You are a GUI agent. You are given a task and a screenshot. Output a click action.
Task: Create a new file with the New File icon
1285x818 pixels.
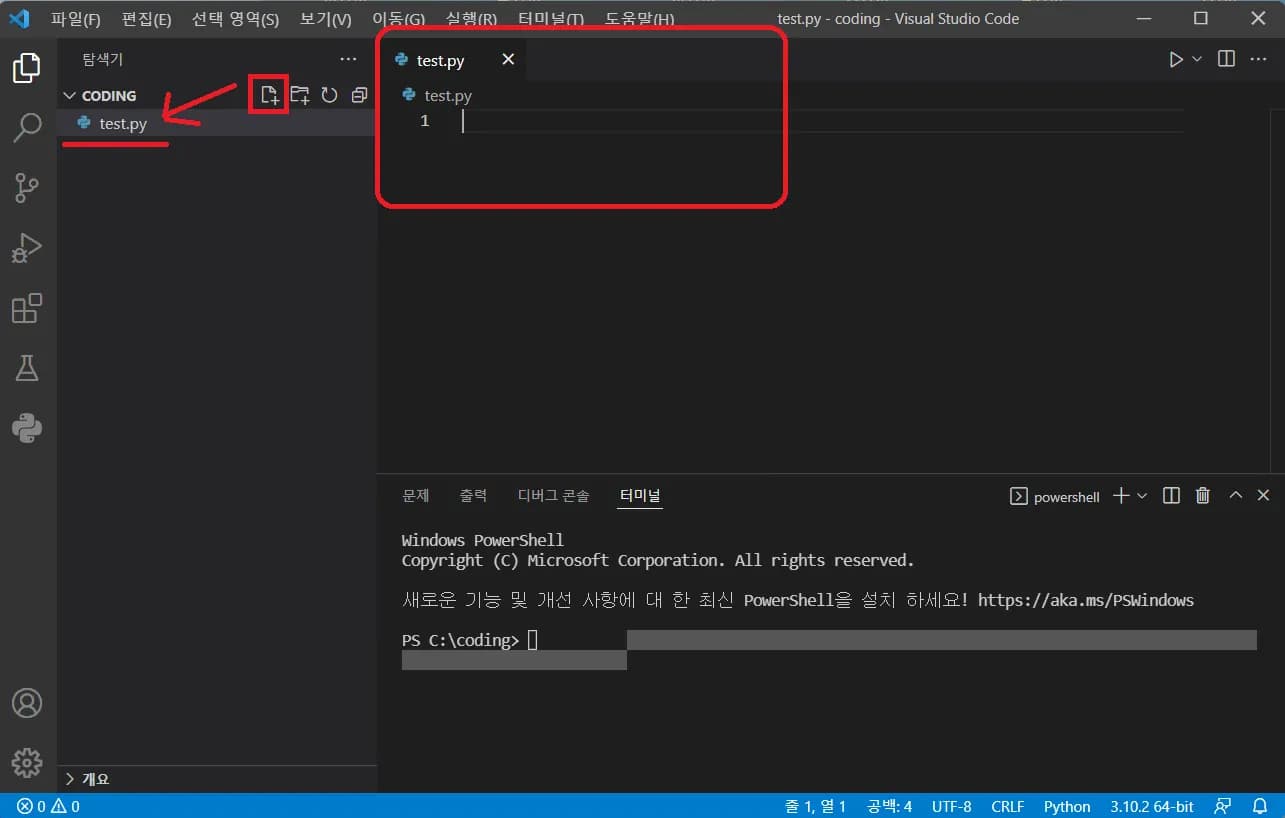[x=268, y=94]
